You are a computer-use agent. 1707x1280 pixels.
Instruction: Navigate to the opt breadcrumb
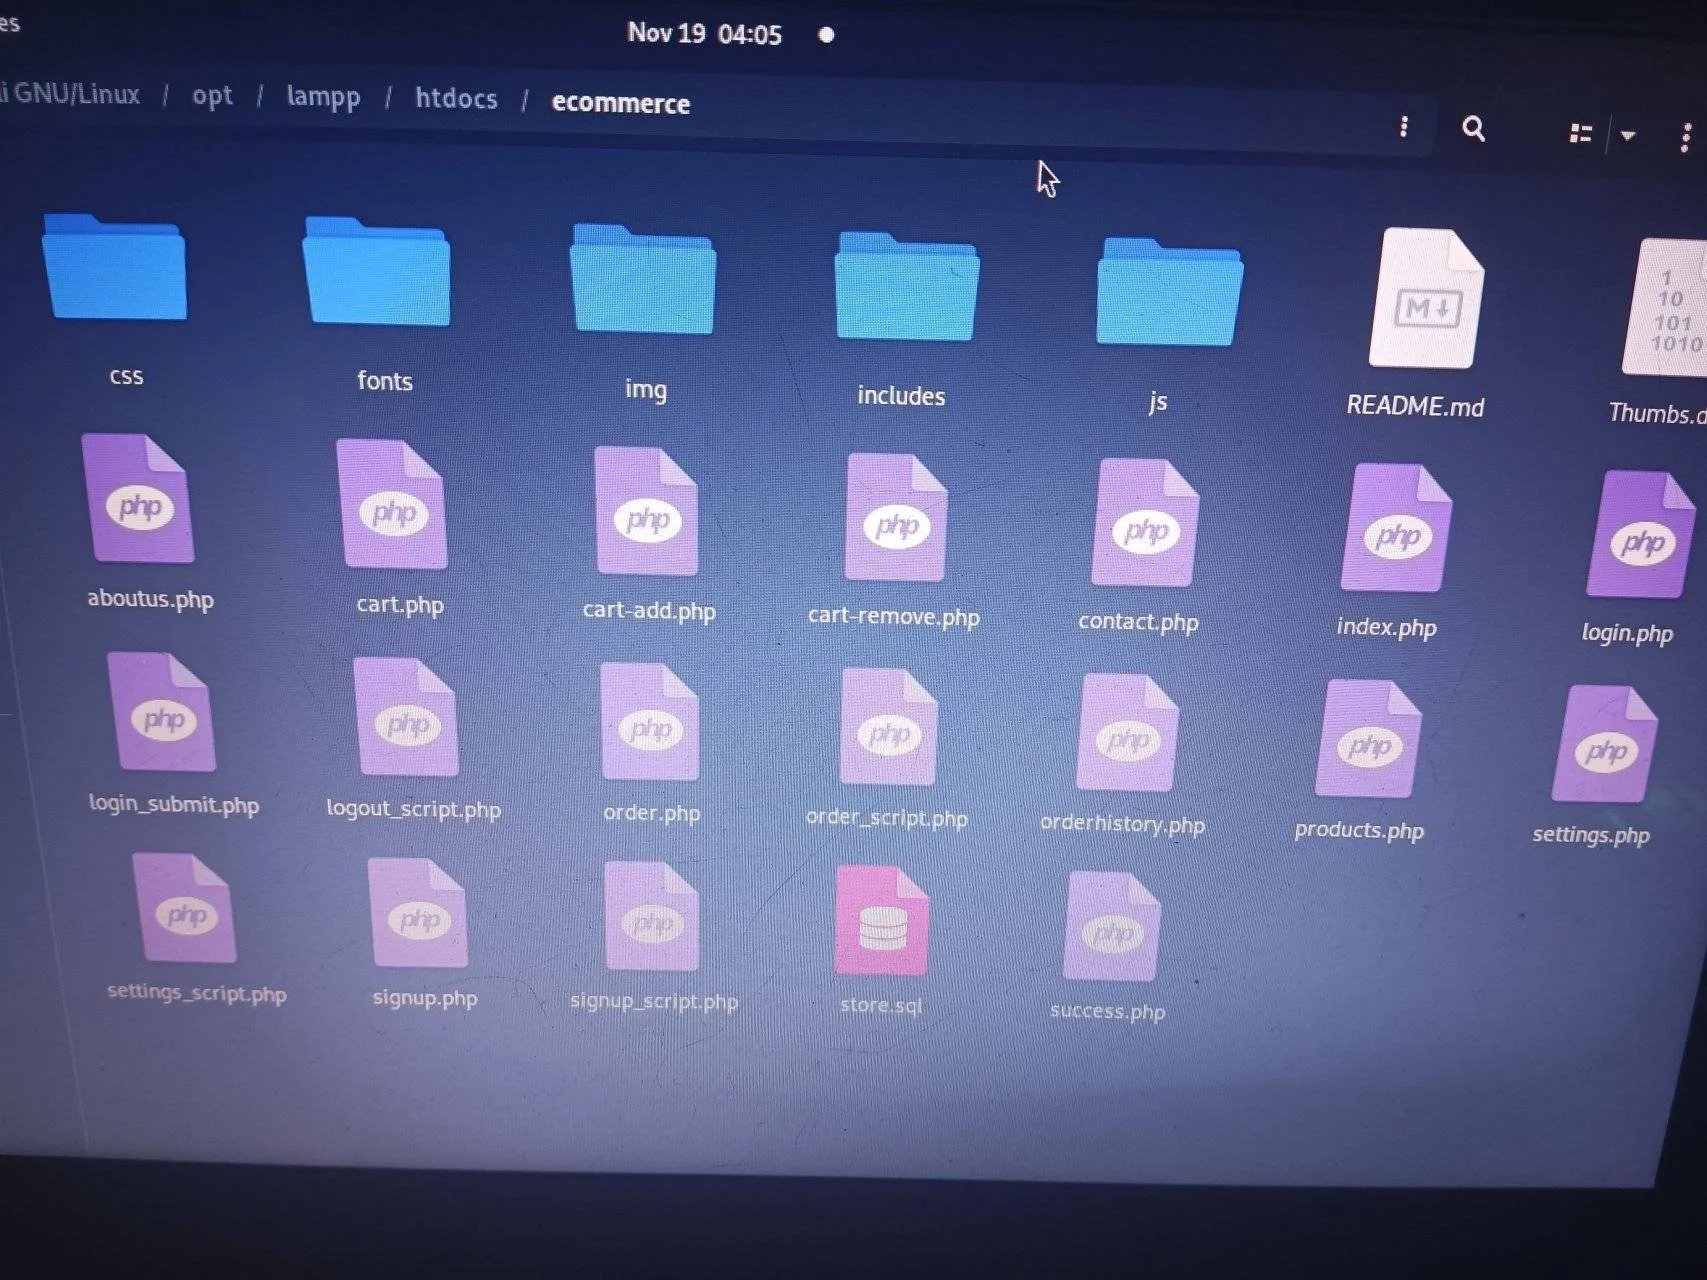[x=212, y=96]
